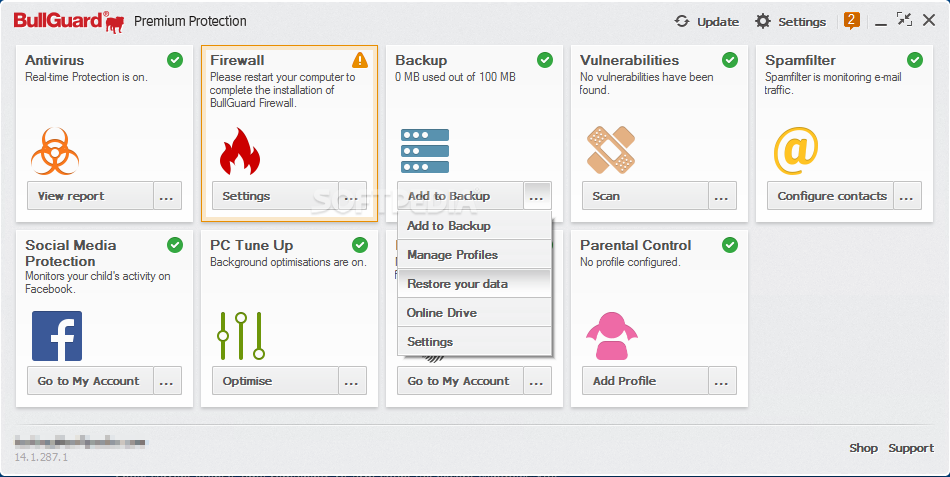
Task: Open the orange notifications badge
Action: 852,21
